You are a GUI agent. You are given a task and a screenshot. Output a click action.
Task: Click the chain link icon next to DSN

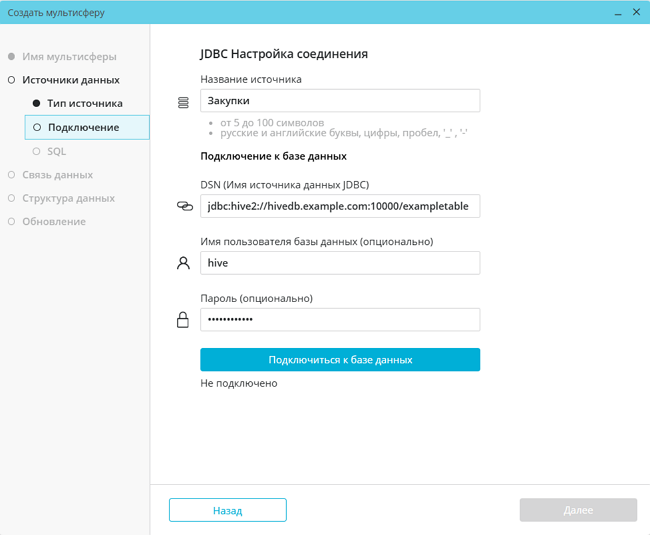click(x=183, y=206)
